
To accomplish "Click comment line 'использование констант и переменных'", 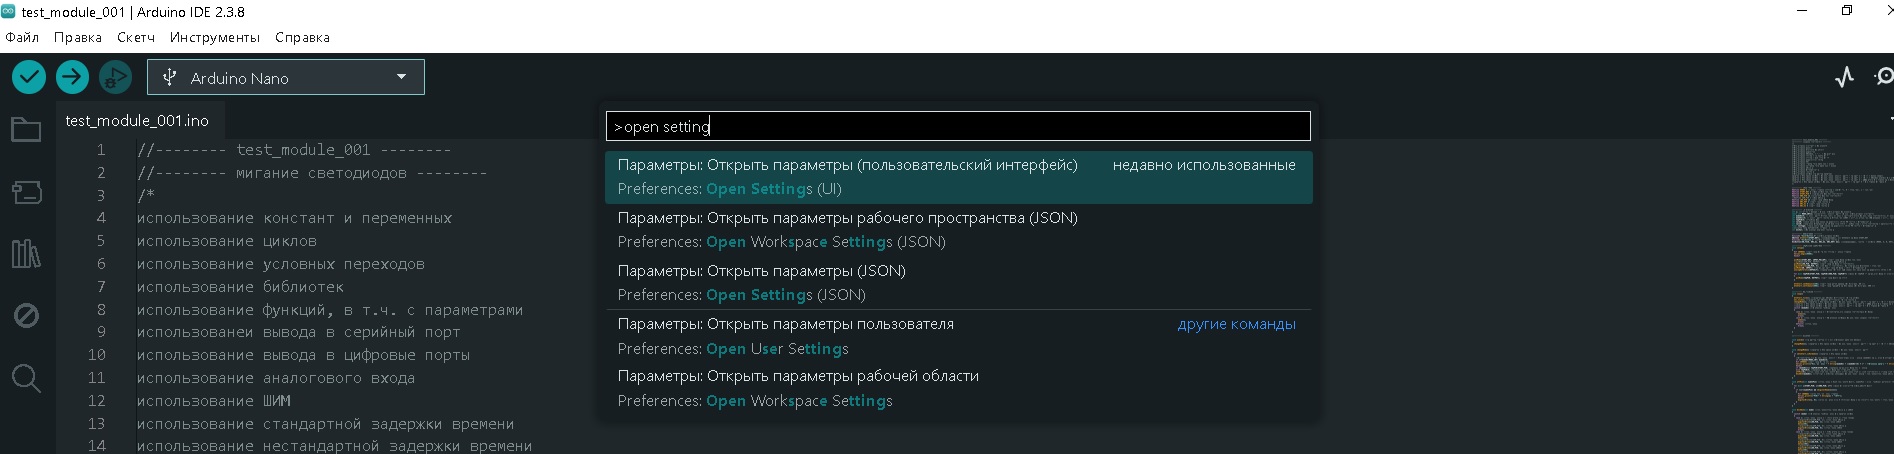I will (x=294, y=218).
